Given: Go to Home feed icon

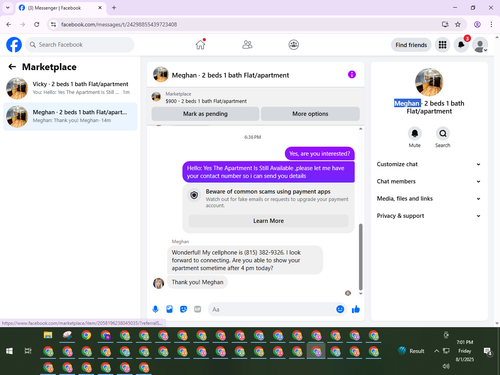Looking at the screenshot, I should coord(200,44).
